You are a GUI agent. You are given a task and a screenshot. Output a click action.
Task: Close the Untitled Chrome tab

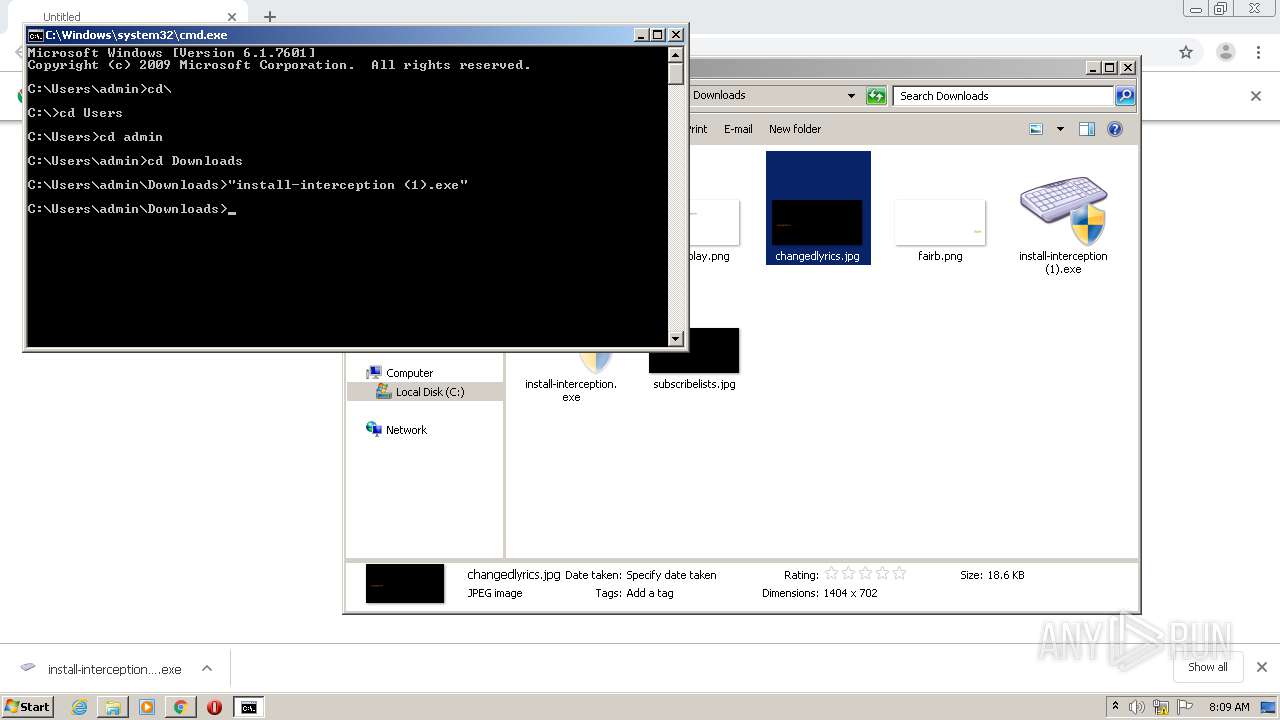(232, 17)
